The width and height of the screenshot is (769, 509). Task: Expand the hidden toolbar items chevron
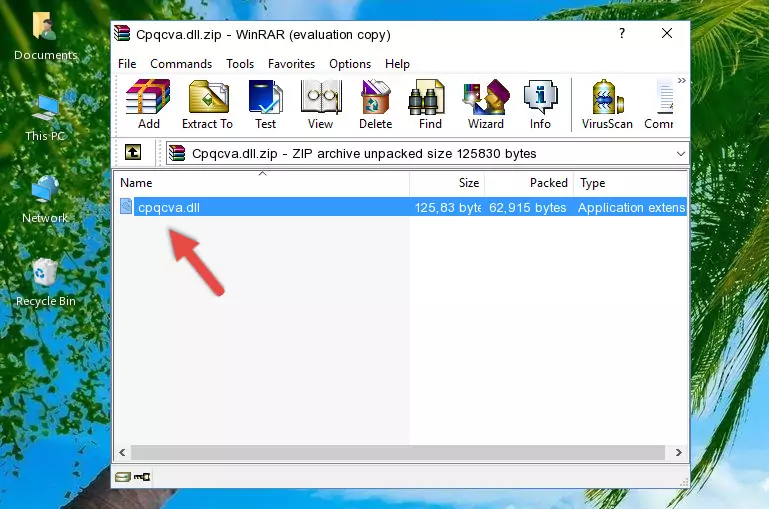click(682, 80)
